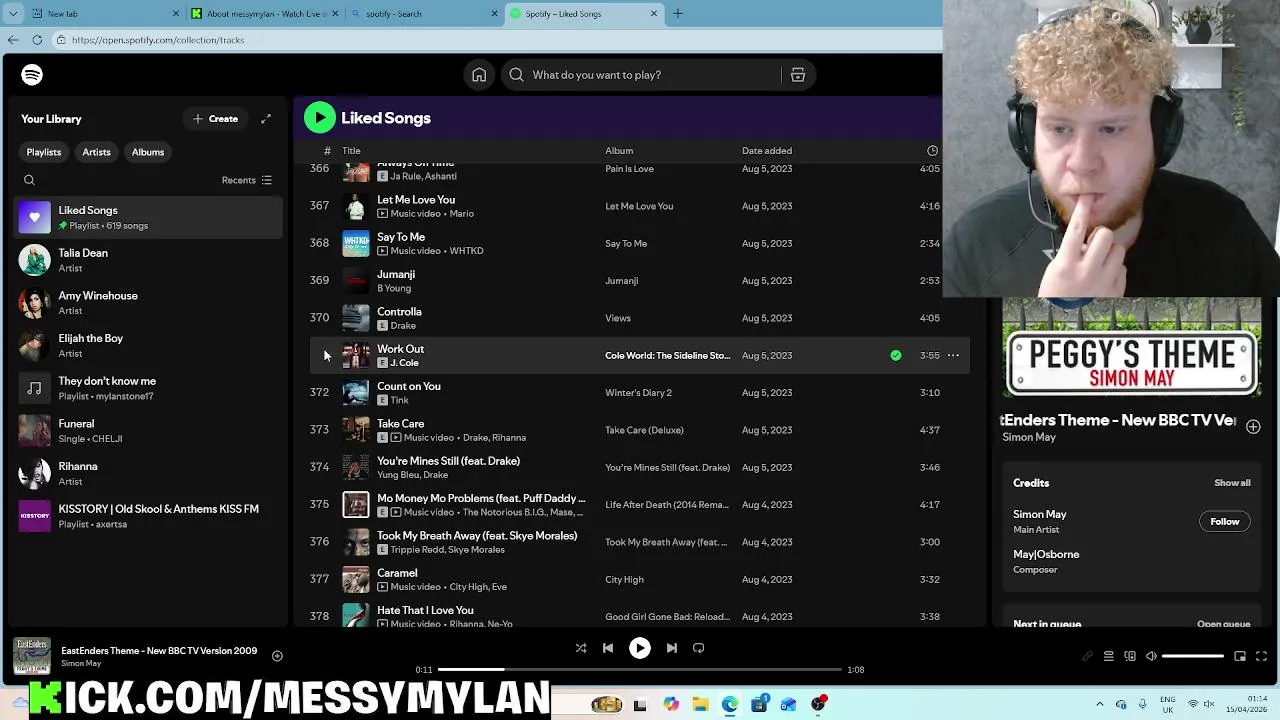Enter full screen player mode
This screenshot has width=1280, height=720.
[x=1261, y=656]
